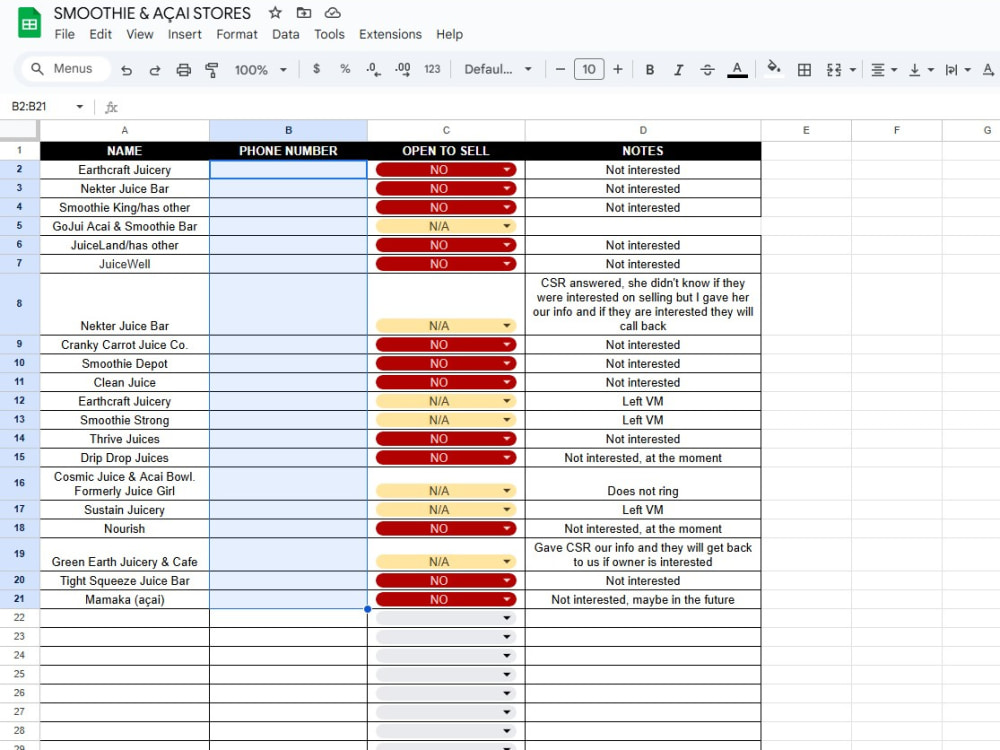Star this spreadsheet
This screenshot has height=750, width=1000.
pyautogui.click(x=275, y=13)
